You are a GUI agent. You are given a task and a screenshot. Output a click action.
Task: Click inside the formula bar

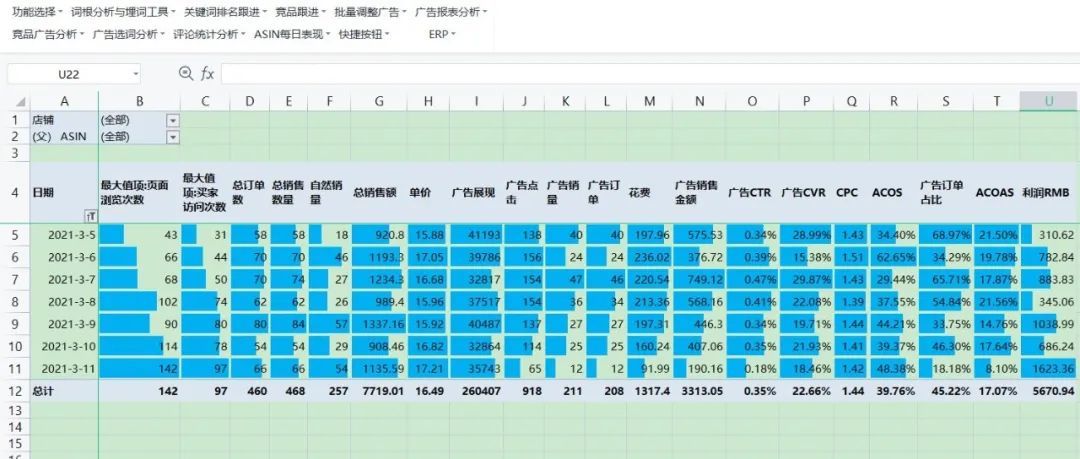pos(650,74)
